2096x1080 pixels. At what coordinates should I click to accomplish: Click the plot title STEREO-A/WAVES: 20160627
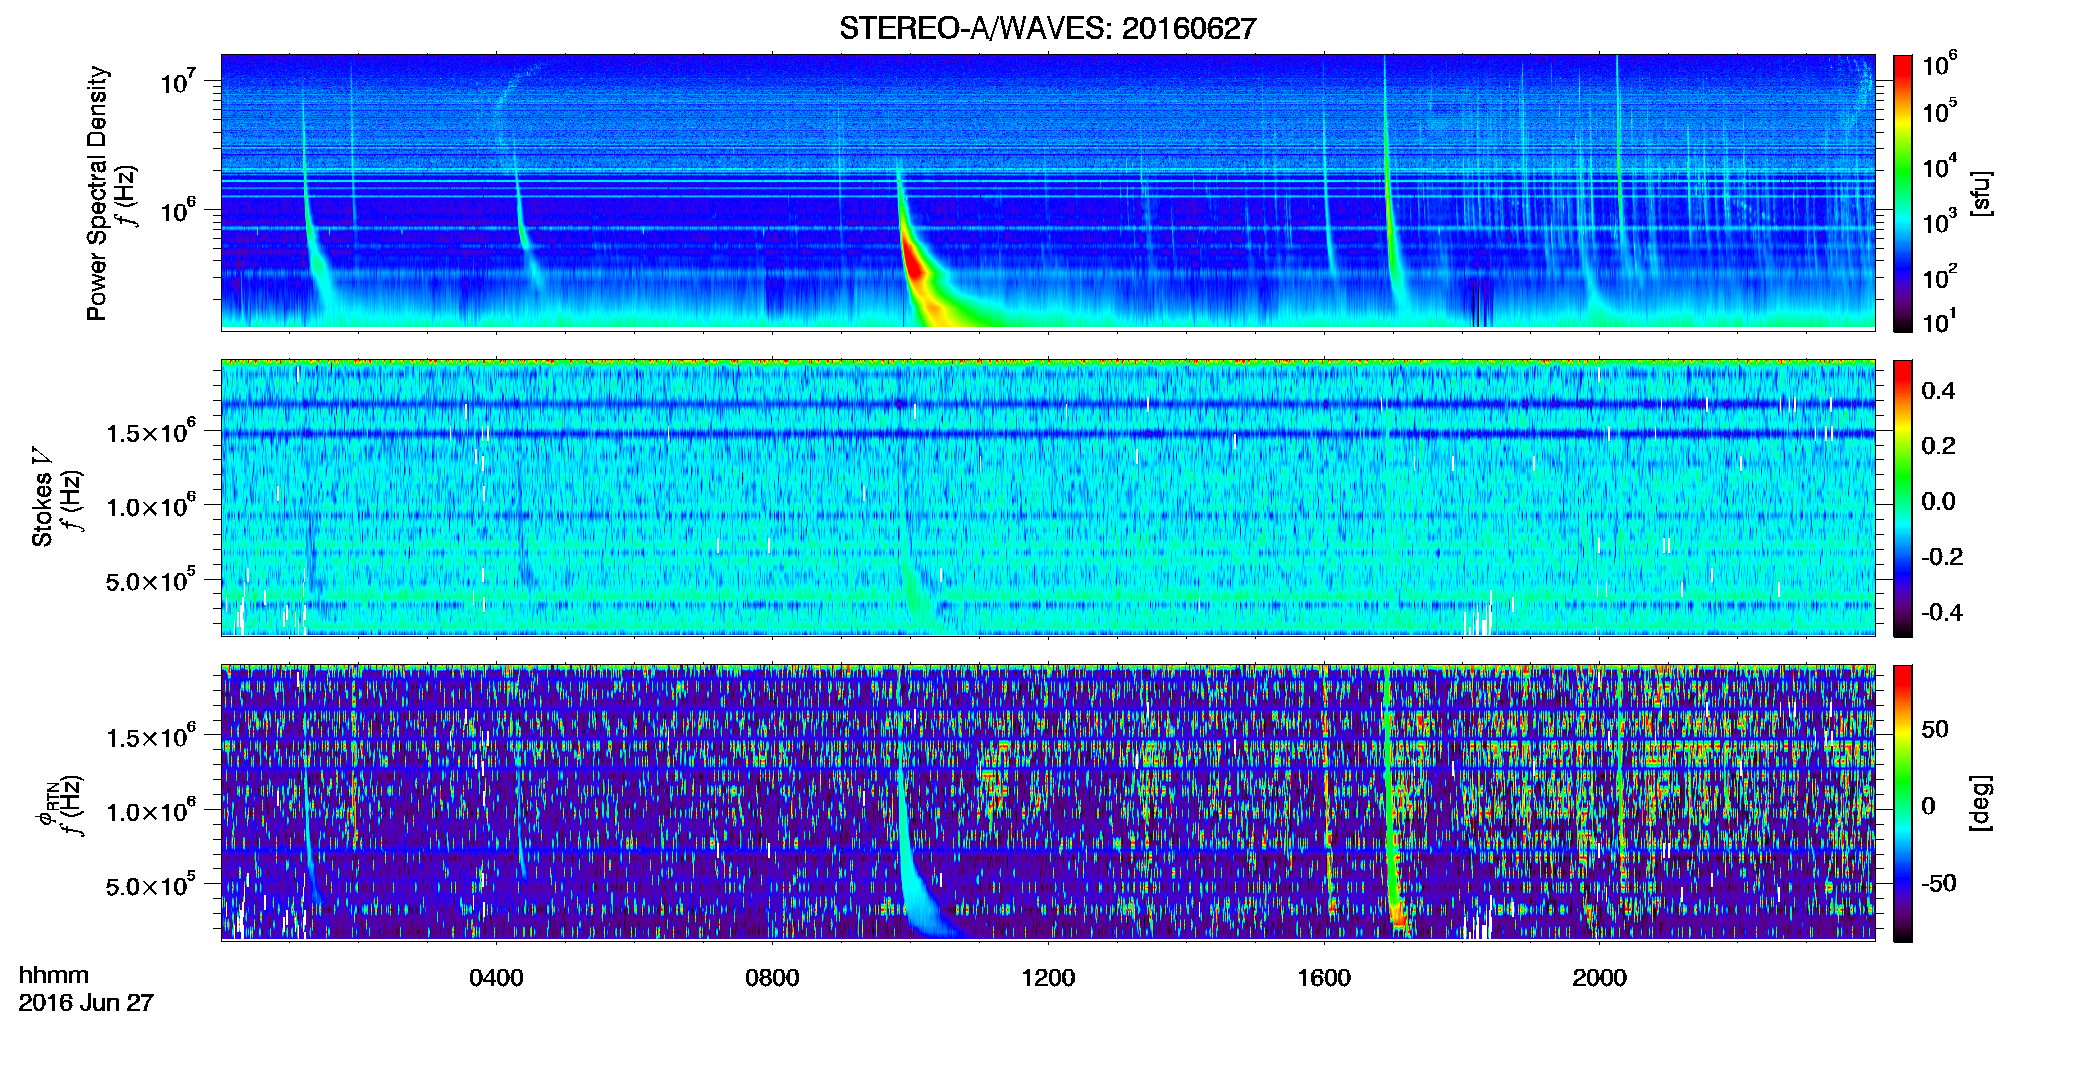click(1047, 28)
